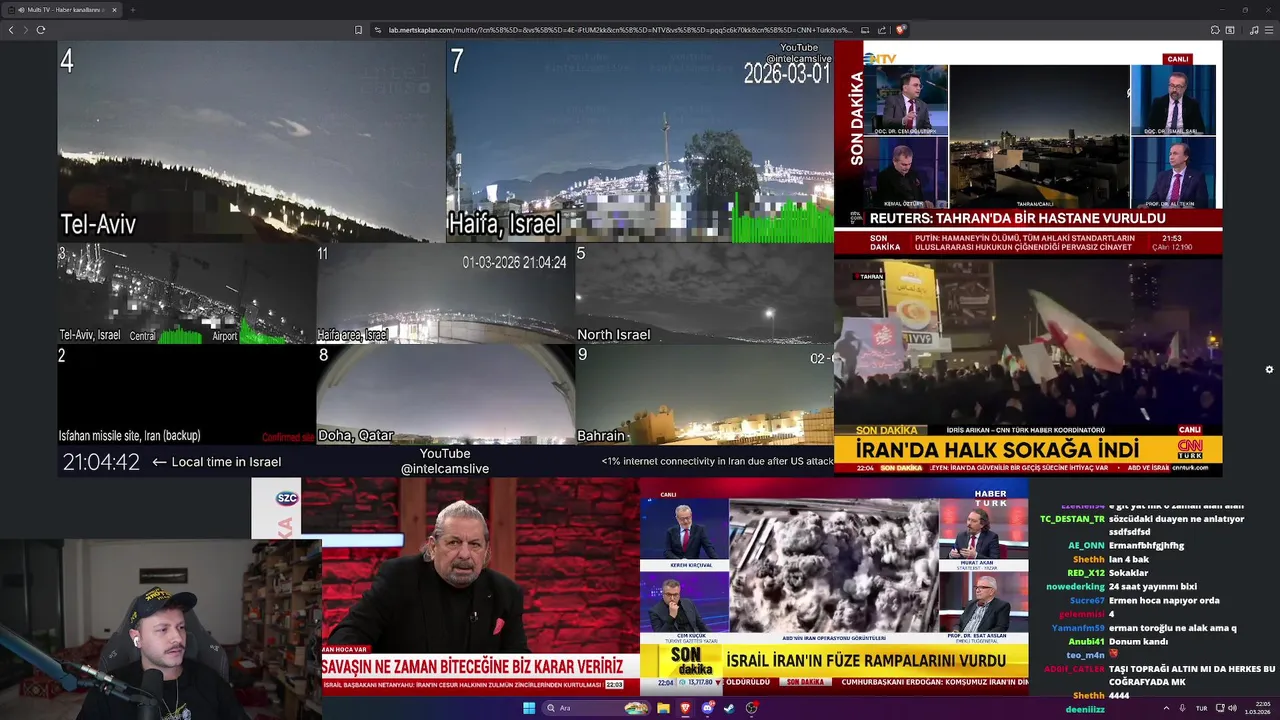Image resolution: width=1280 pixels, height=720 pixels.
Task: Click the browser forward arrow
Action: tap(25, 30)
